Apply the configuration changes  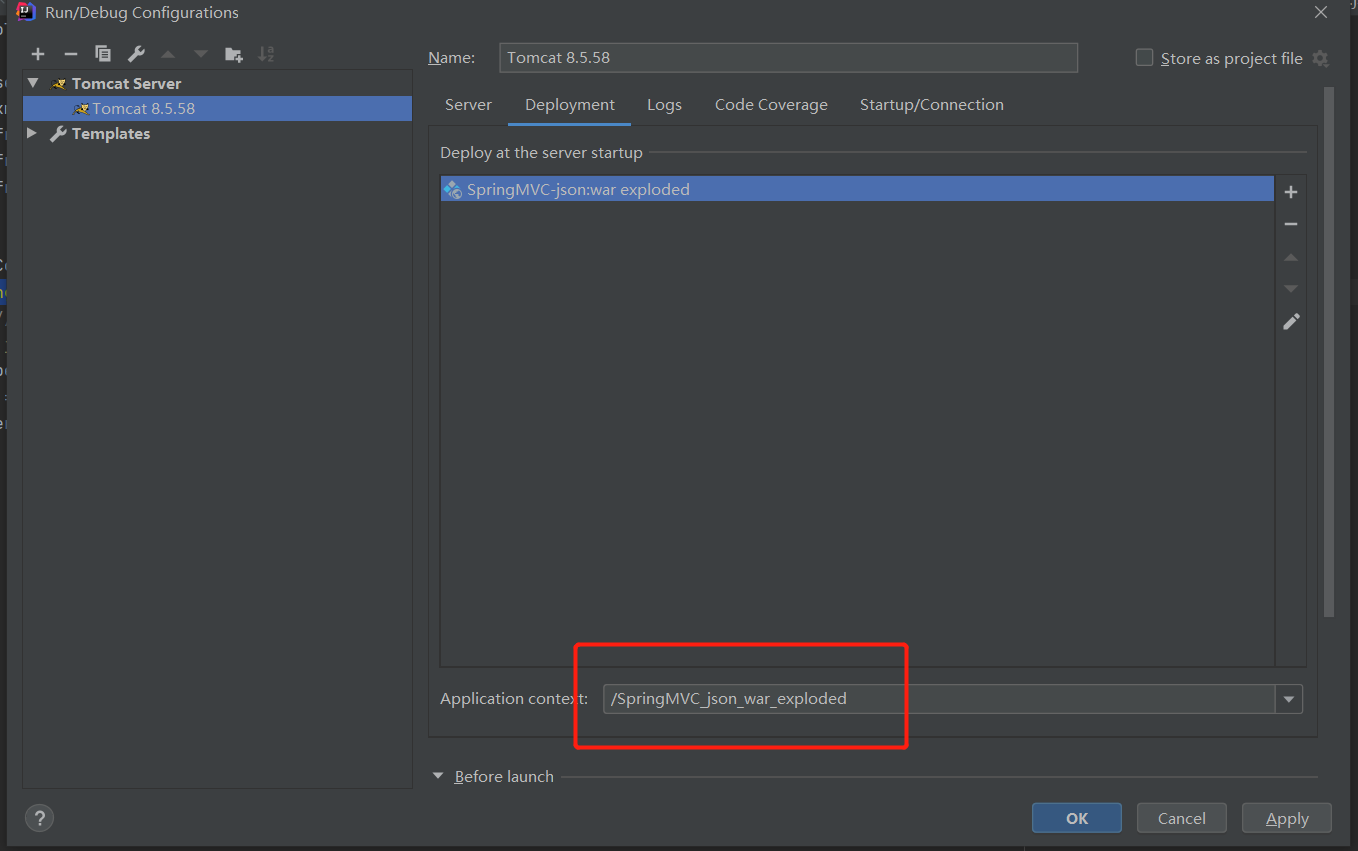[x=1287, y=818]
